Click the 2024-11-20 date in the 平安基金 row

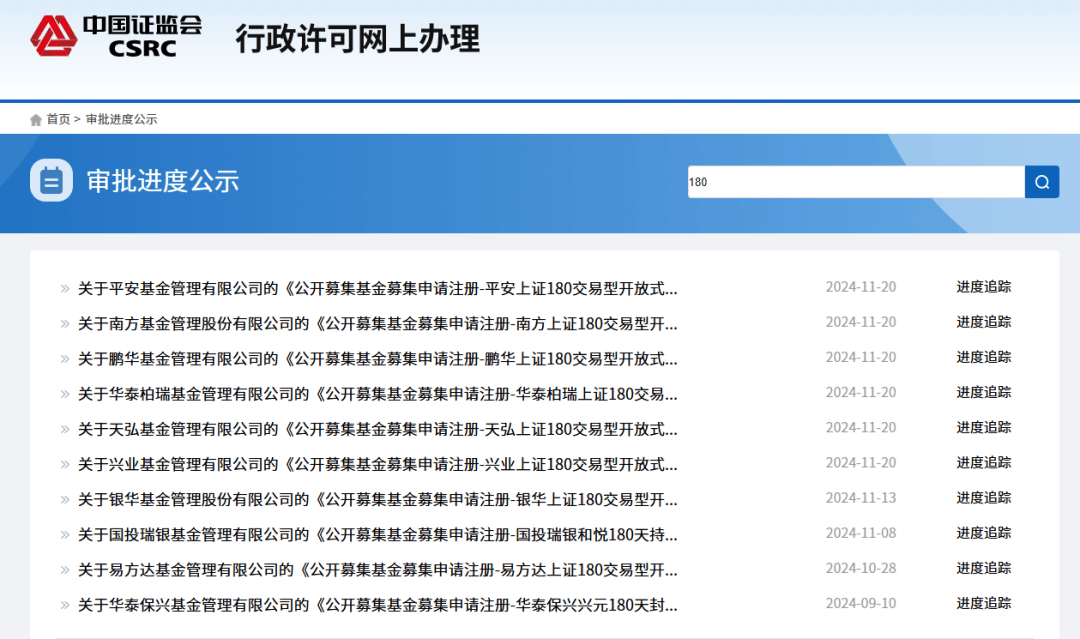[861, 286]
